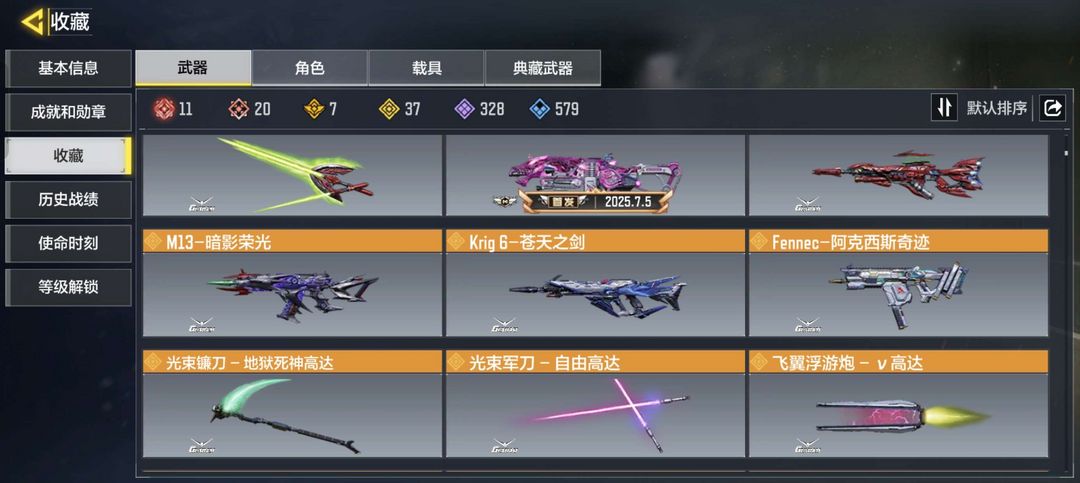Open 基本信息 in the sidebar
Image resolution: width=1080 pixels, height=483 pixels.
[68, 68]
